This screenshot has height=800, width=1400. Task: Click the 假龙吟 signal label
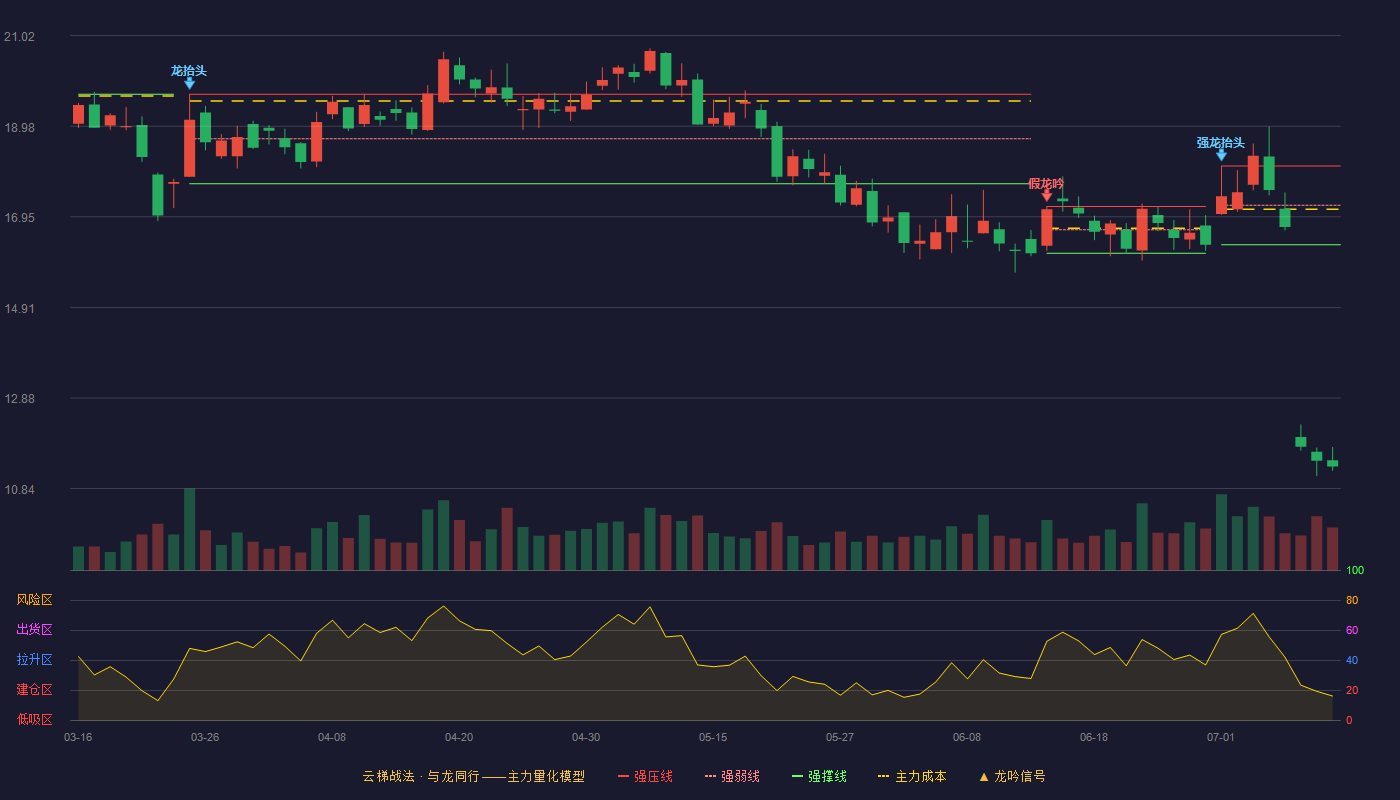pos(1047,183)
